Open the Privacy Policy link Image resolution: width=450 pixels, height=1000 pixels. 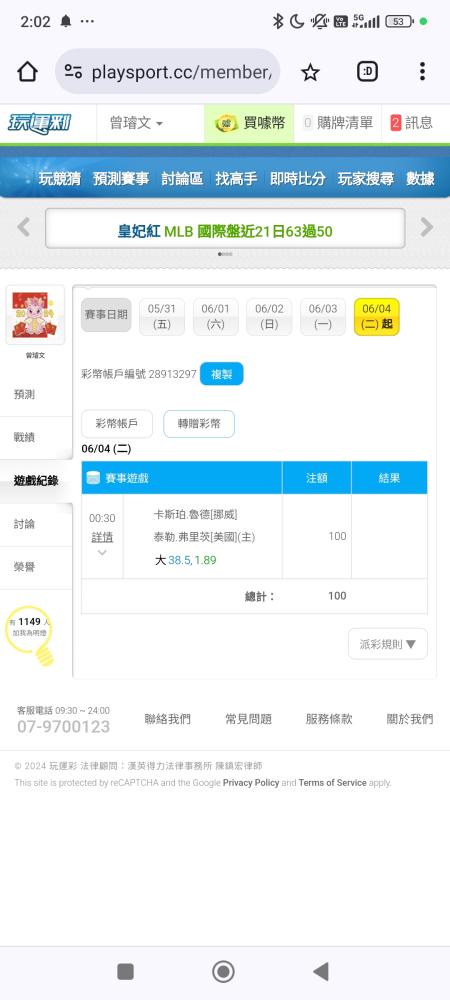click(x=251, y=783)
